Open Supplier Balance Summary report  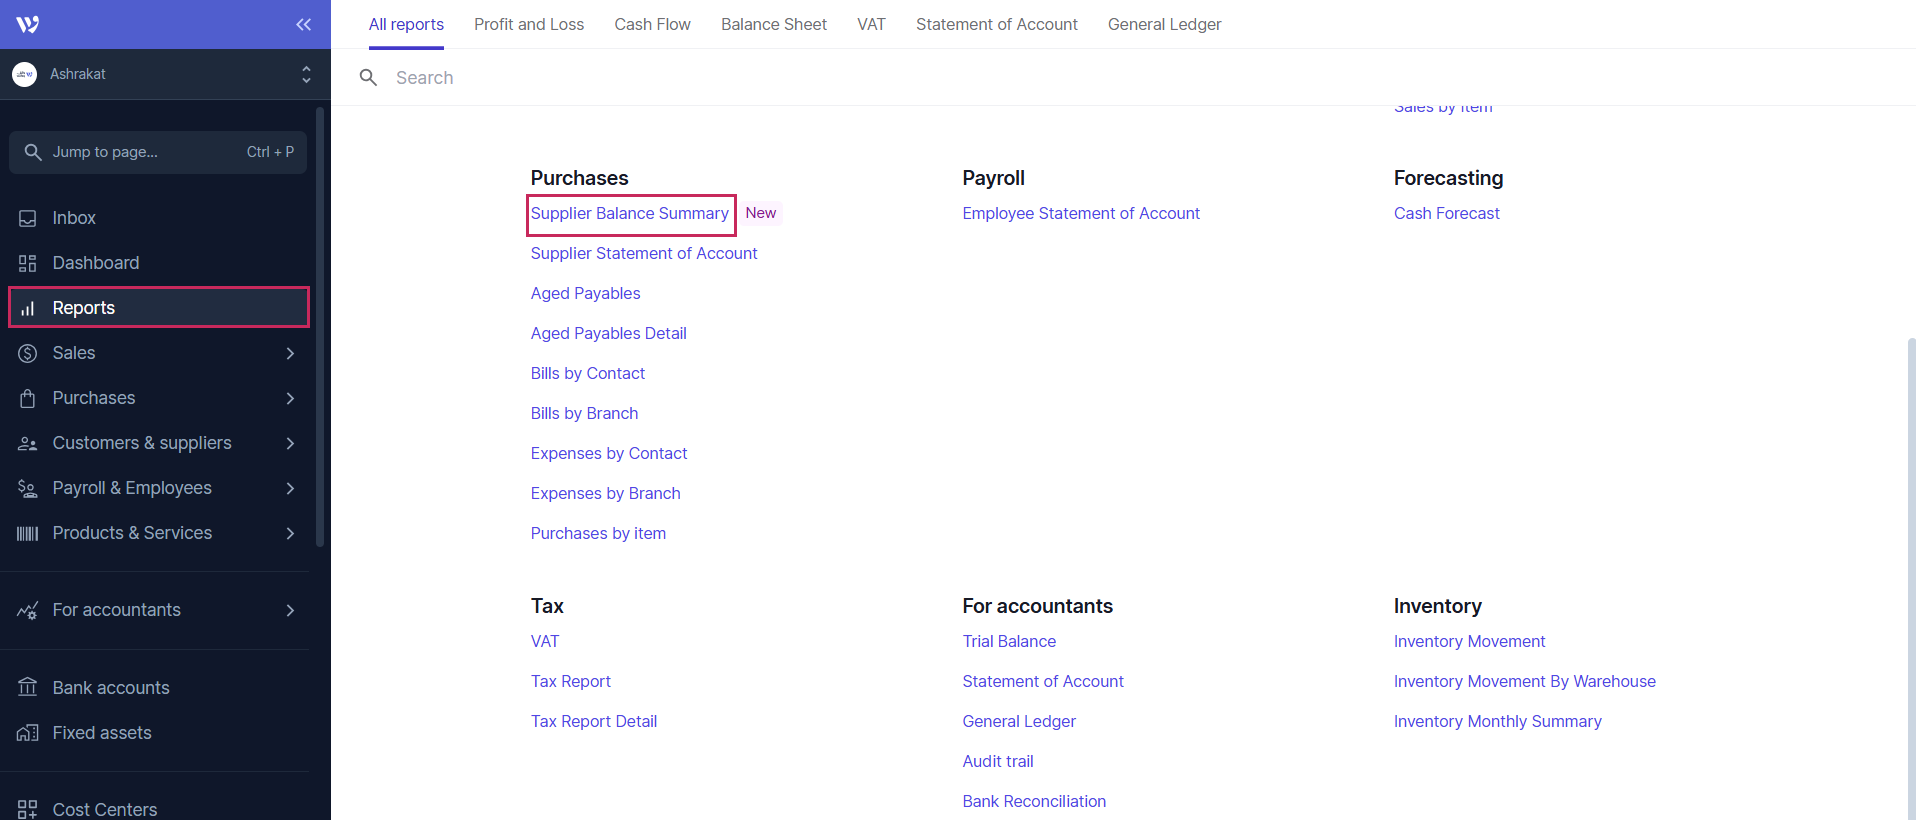[629, 214]
